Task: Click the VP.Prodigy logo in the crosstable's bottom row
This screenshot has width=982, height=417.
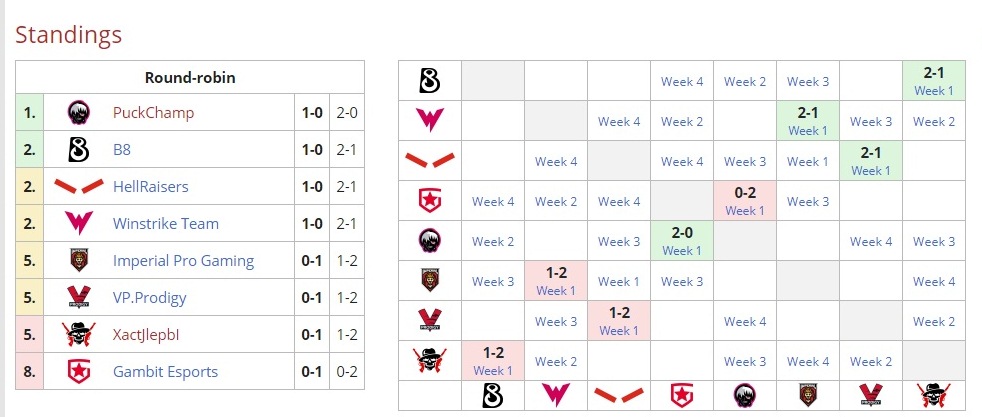Action: 869,395
